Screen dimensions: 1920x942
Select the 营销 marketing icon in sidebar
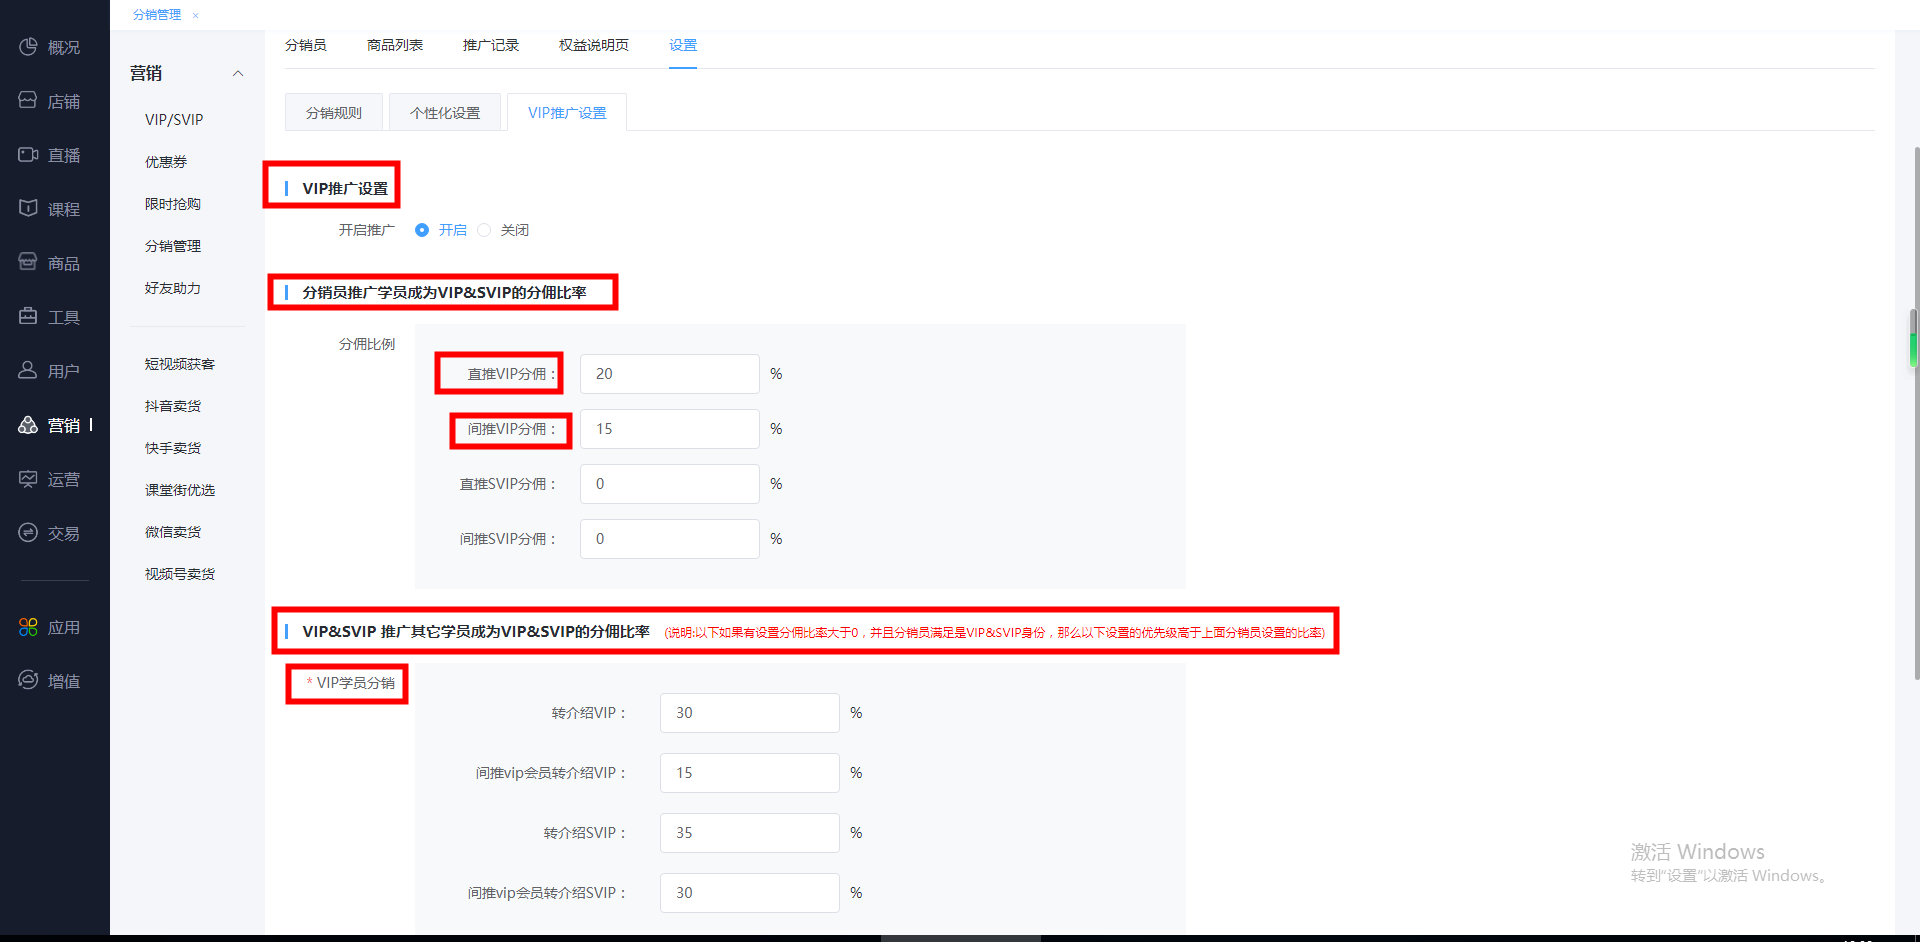(x=28, y=425)
